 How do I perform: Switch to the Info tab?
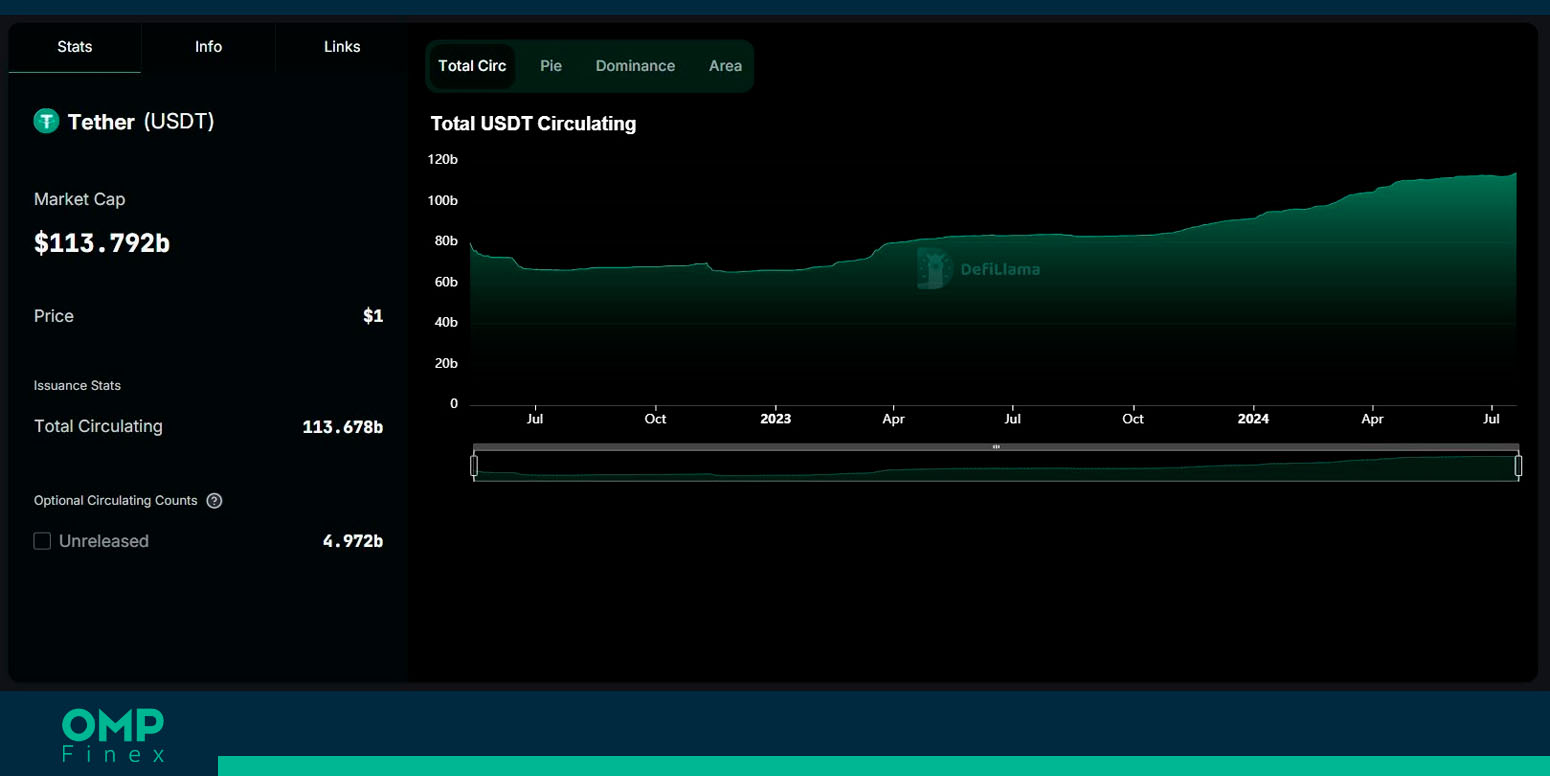[208, 47]
